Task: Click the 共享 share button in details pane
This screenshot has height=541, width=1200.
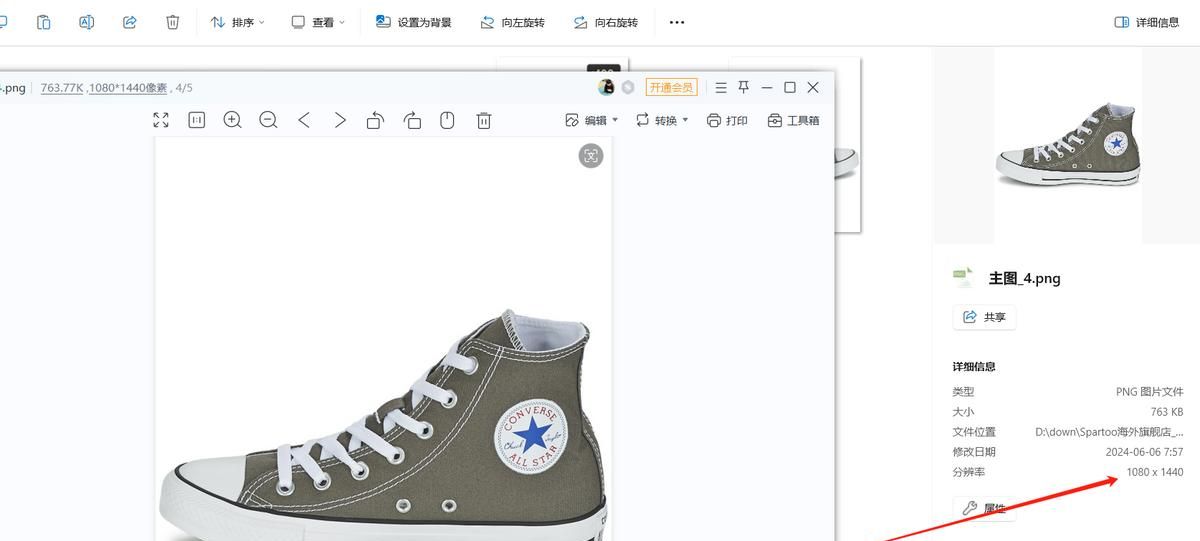Action: click(x=984, y=317)
